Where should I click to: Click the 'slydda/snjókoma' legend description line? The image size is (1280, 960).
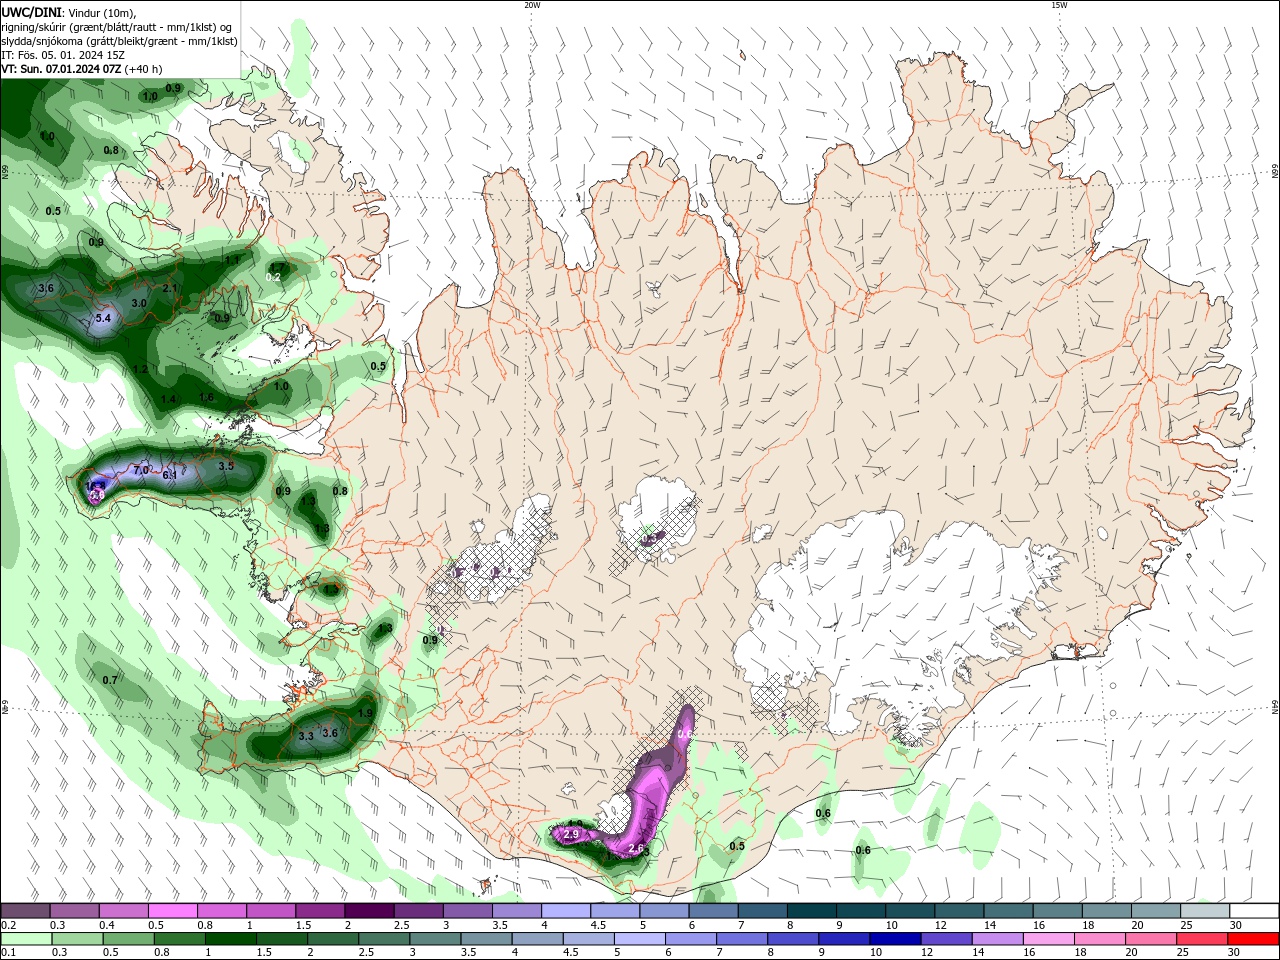coord(119,41)
